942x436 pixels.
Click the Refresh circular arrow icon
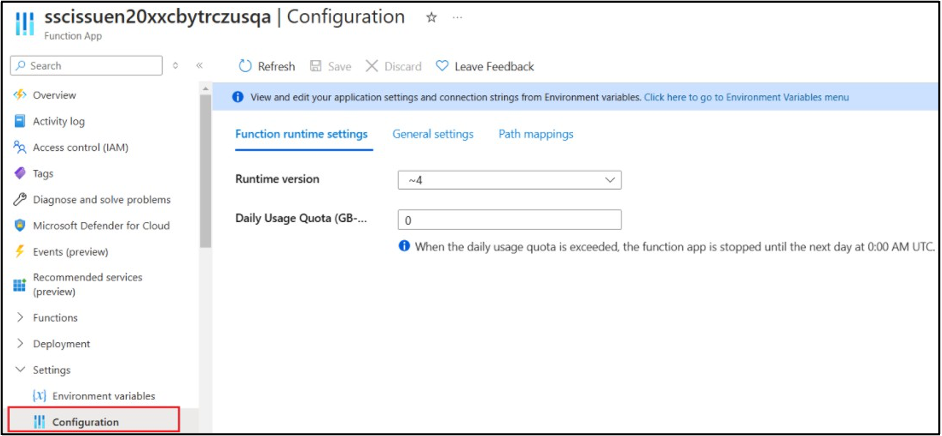[x=245, y=66]
